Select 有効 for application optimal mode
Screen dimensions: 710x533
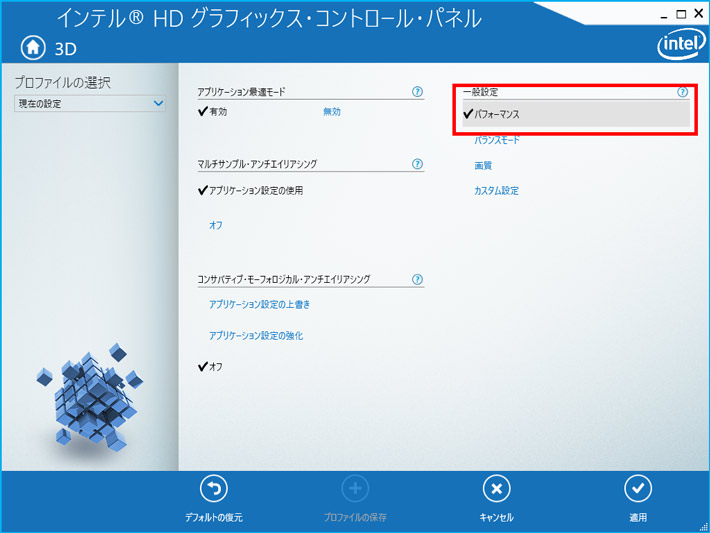(213, 111)
